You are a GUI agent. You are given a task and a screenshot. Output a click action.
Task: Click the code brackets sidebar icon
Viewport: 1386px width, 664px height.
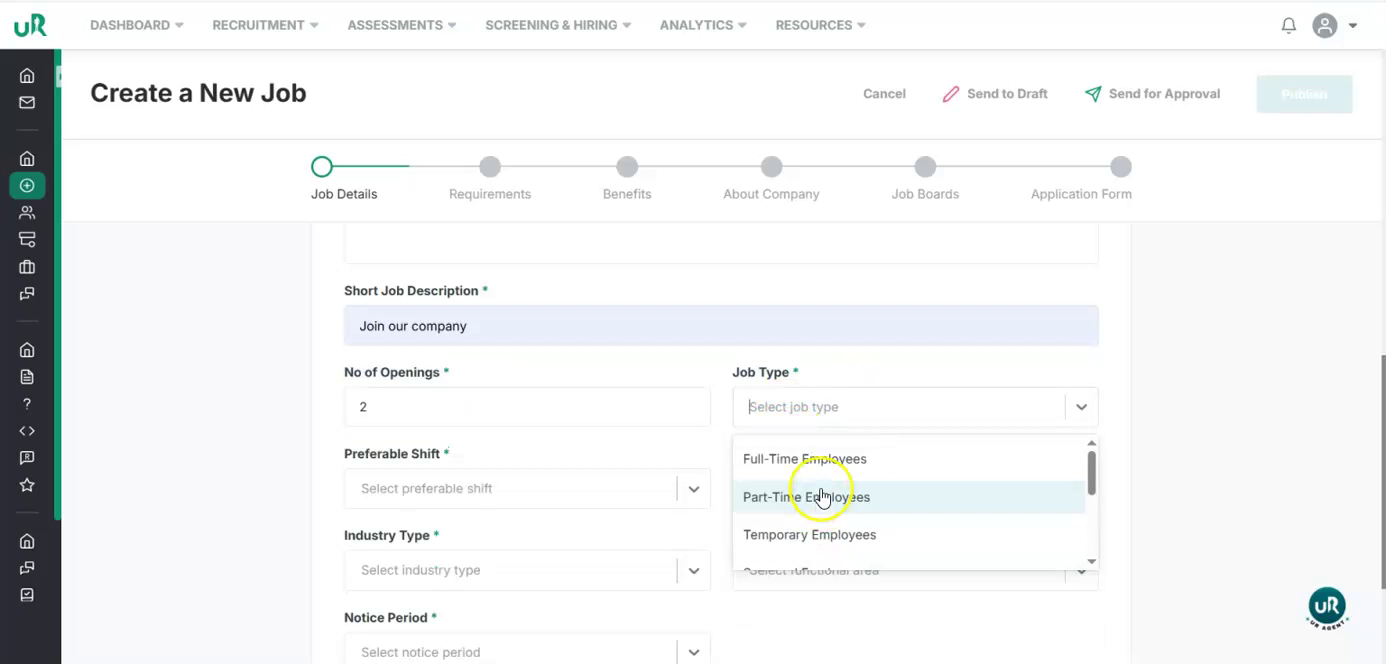coord(27,431)
